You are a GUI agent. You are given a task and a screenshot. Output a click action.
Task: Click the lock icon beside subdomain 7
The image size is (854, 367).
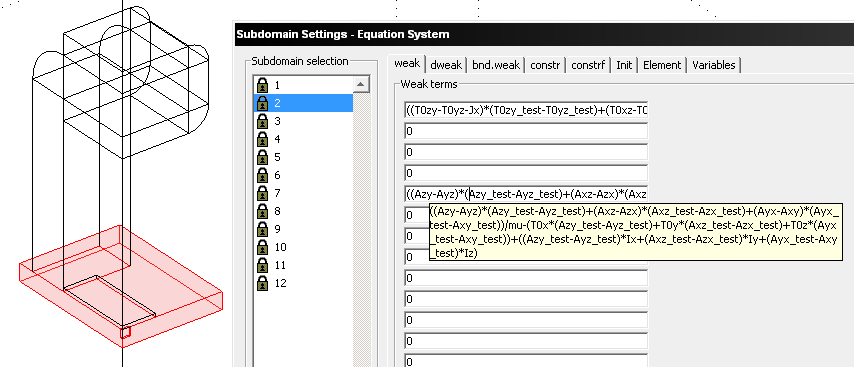pos(263,193)
